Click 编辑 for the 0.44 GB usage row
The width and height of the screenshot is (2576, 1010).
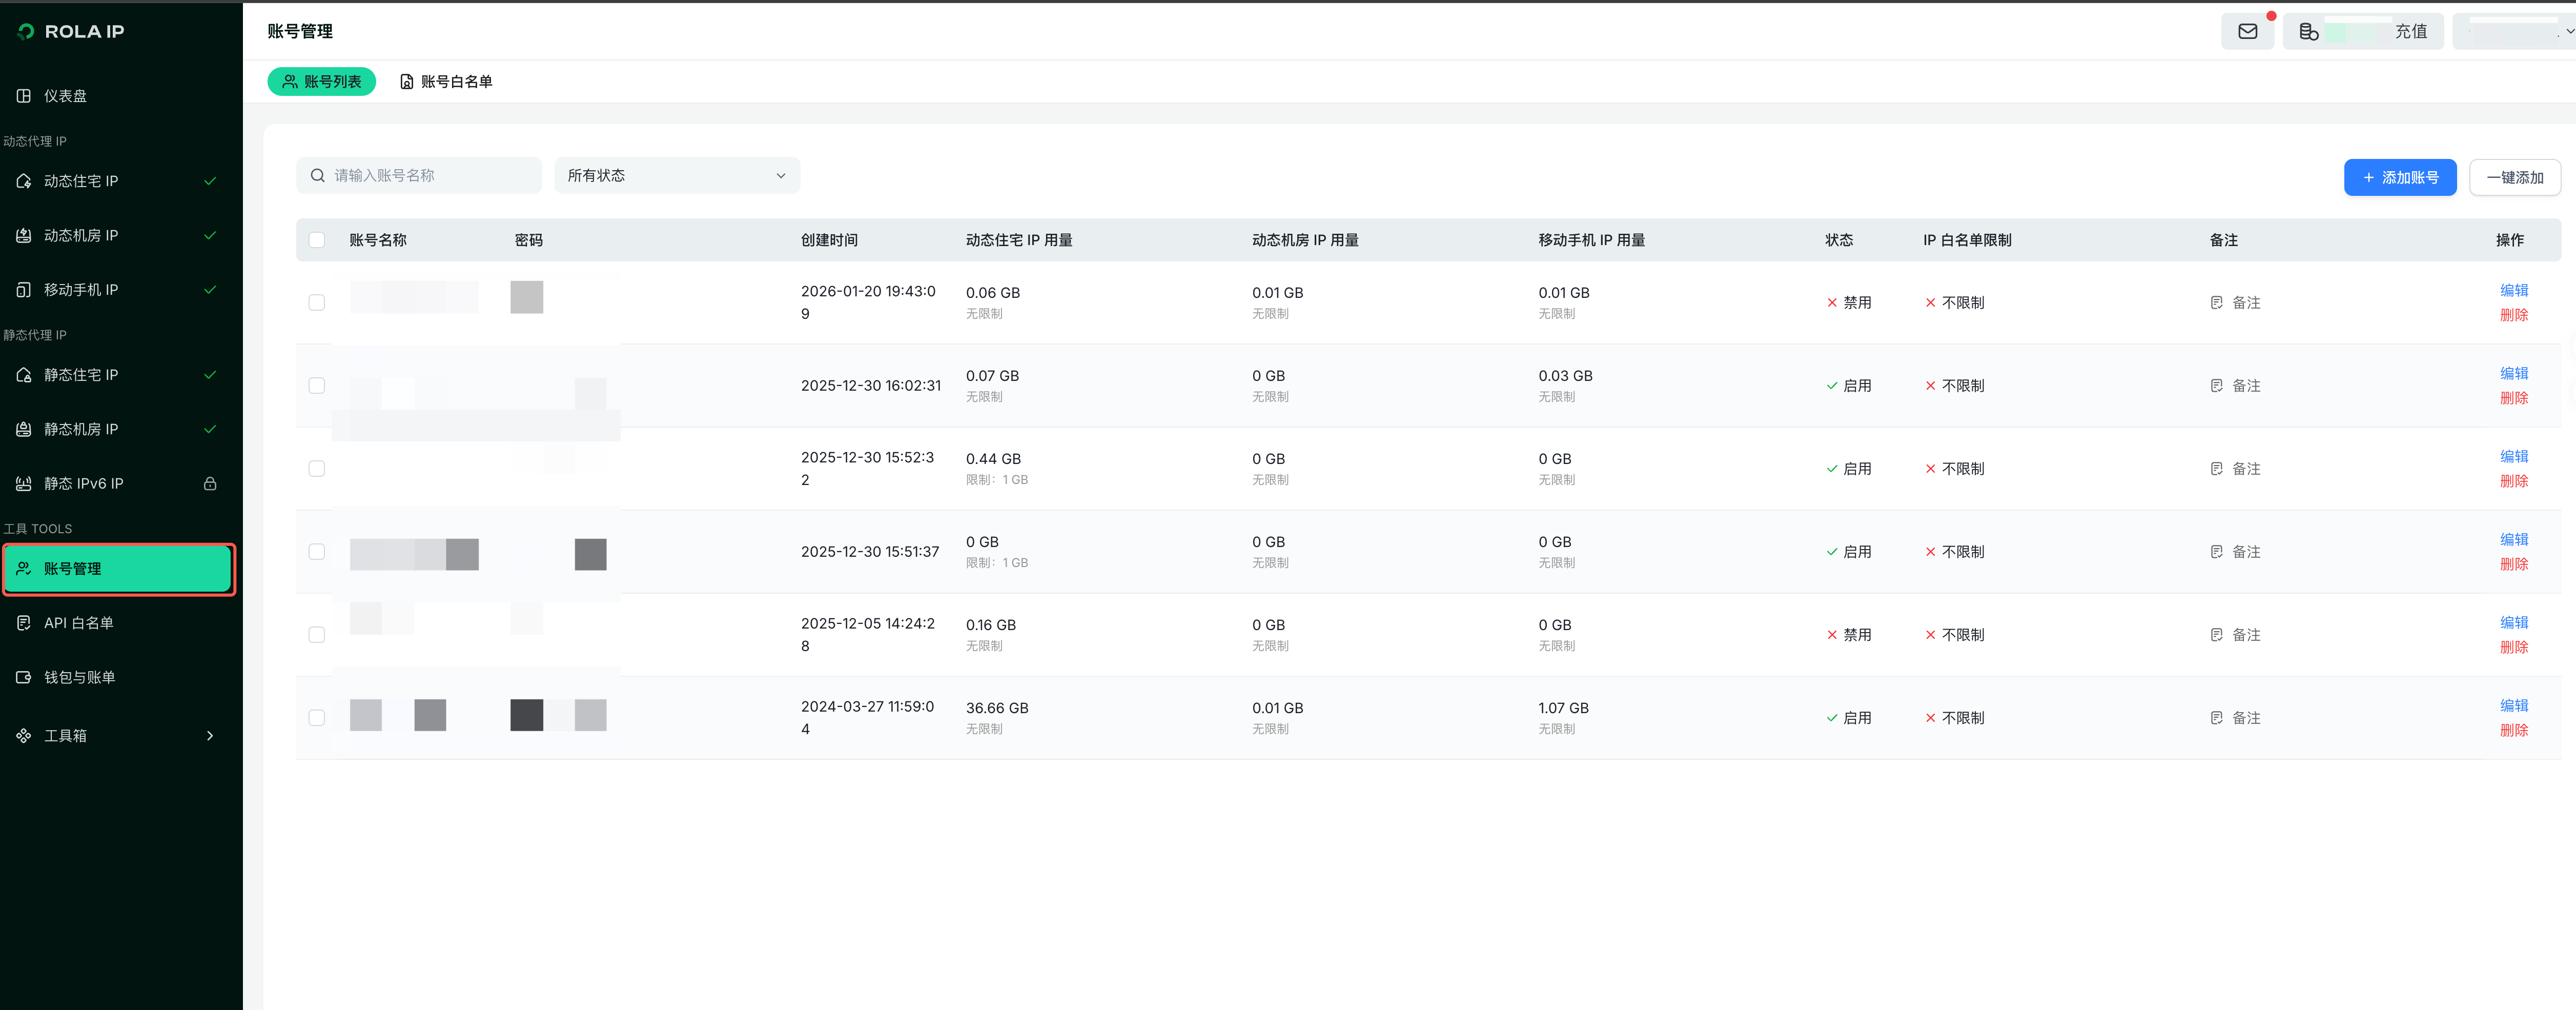pos(2513,457)
